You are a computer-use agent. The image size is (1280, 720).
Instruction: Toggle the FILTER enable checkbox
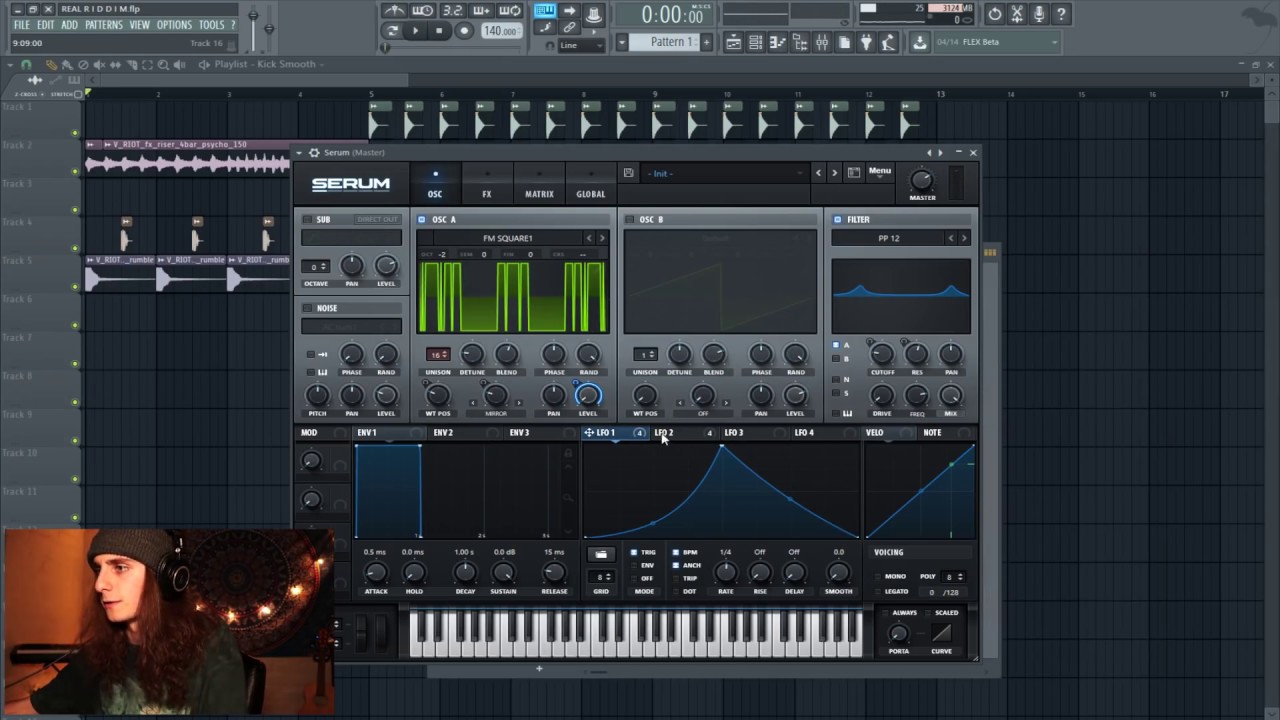838,219
